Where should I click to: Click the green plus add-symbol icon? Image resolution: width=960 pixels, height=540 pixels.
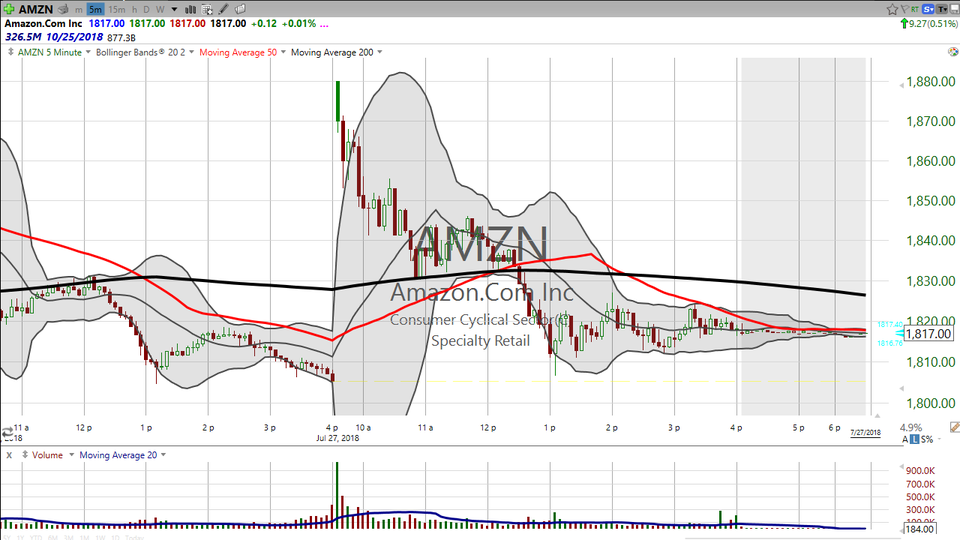pos(8,9)
